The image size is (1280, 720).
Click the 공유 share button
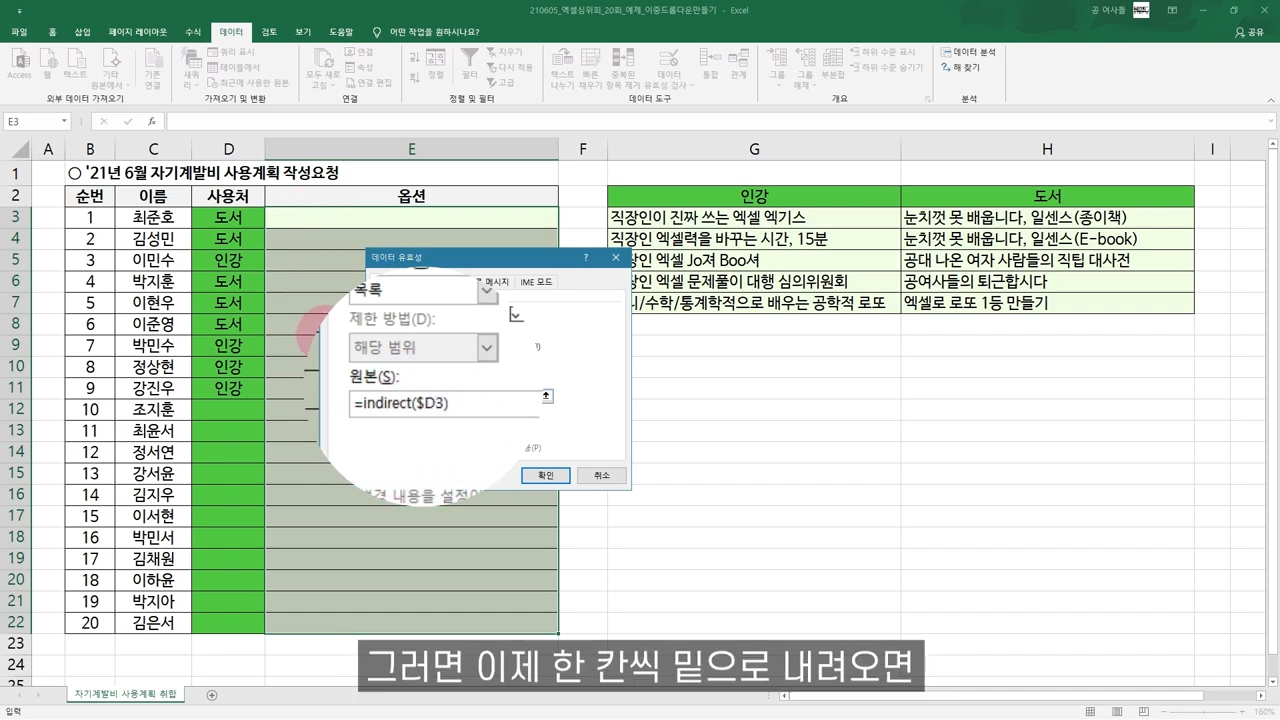pyautogui.click(x=1249, y=32)
